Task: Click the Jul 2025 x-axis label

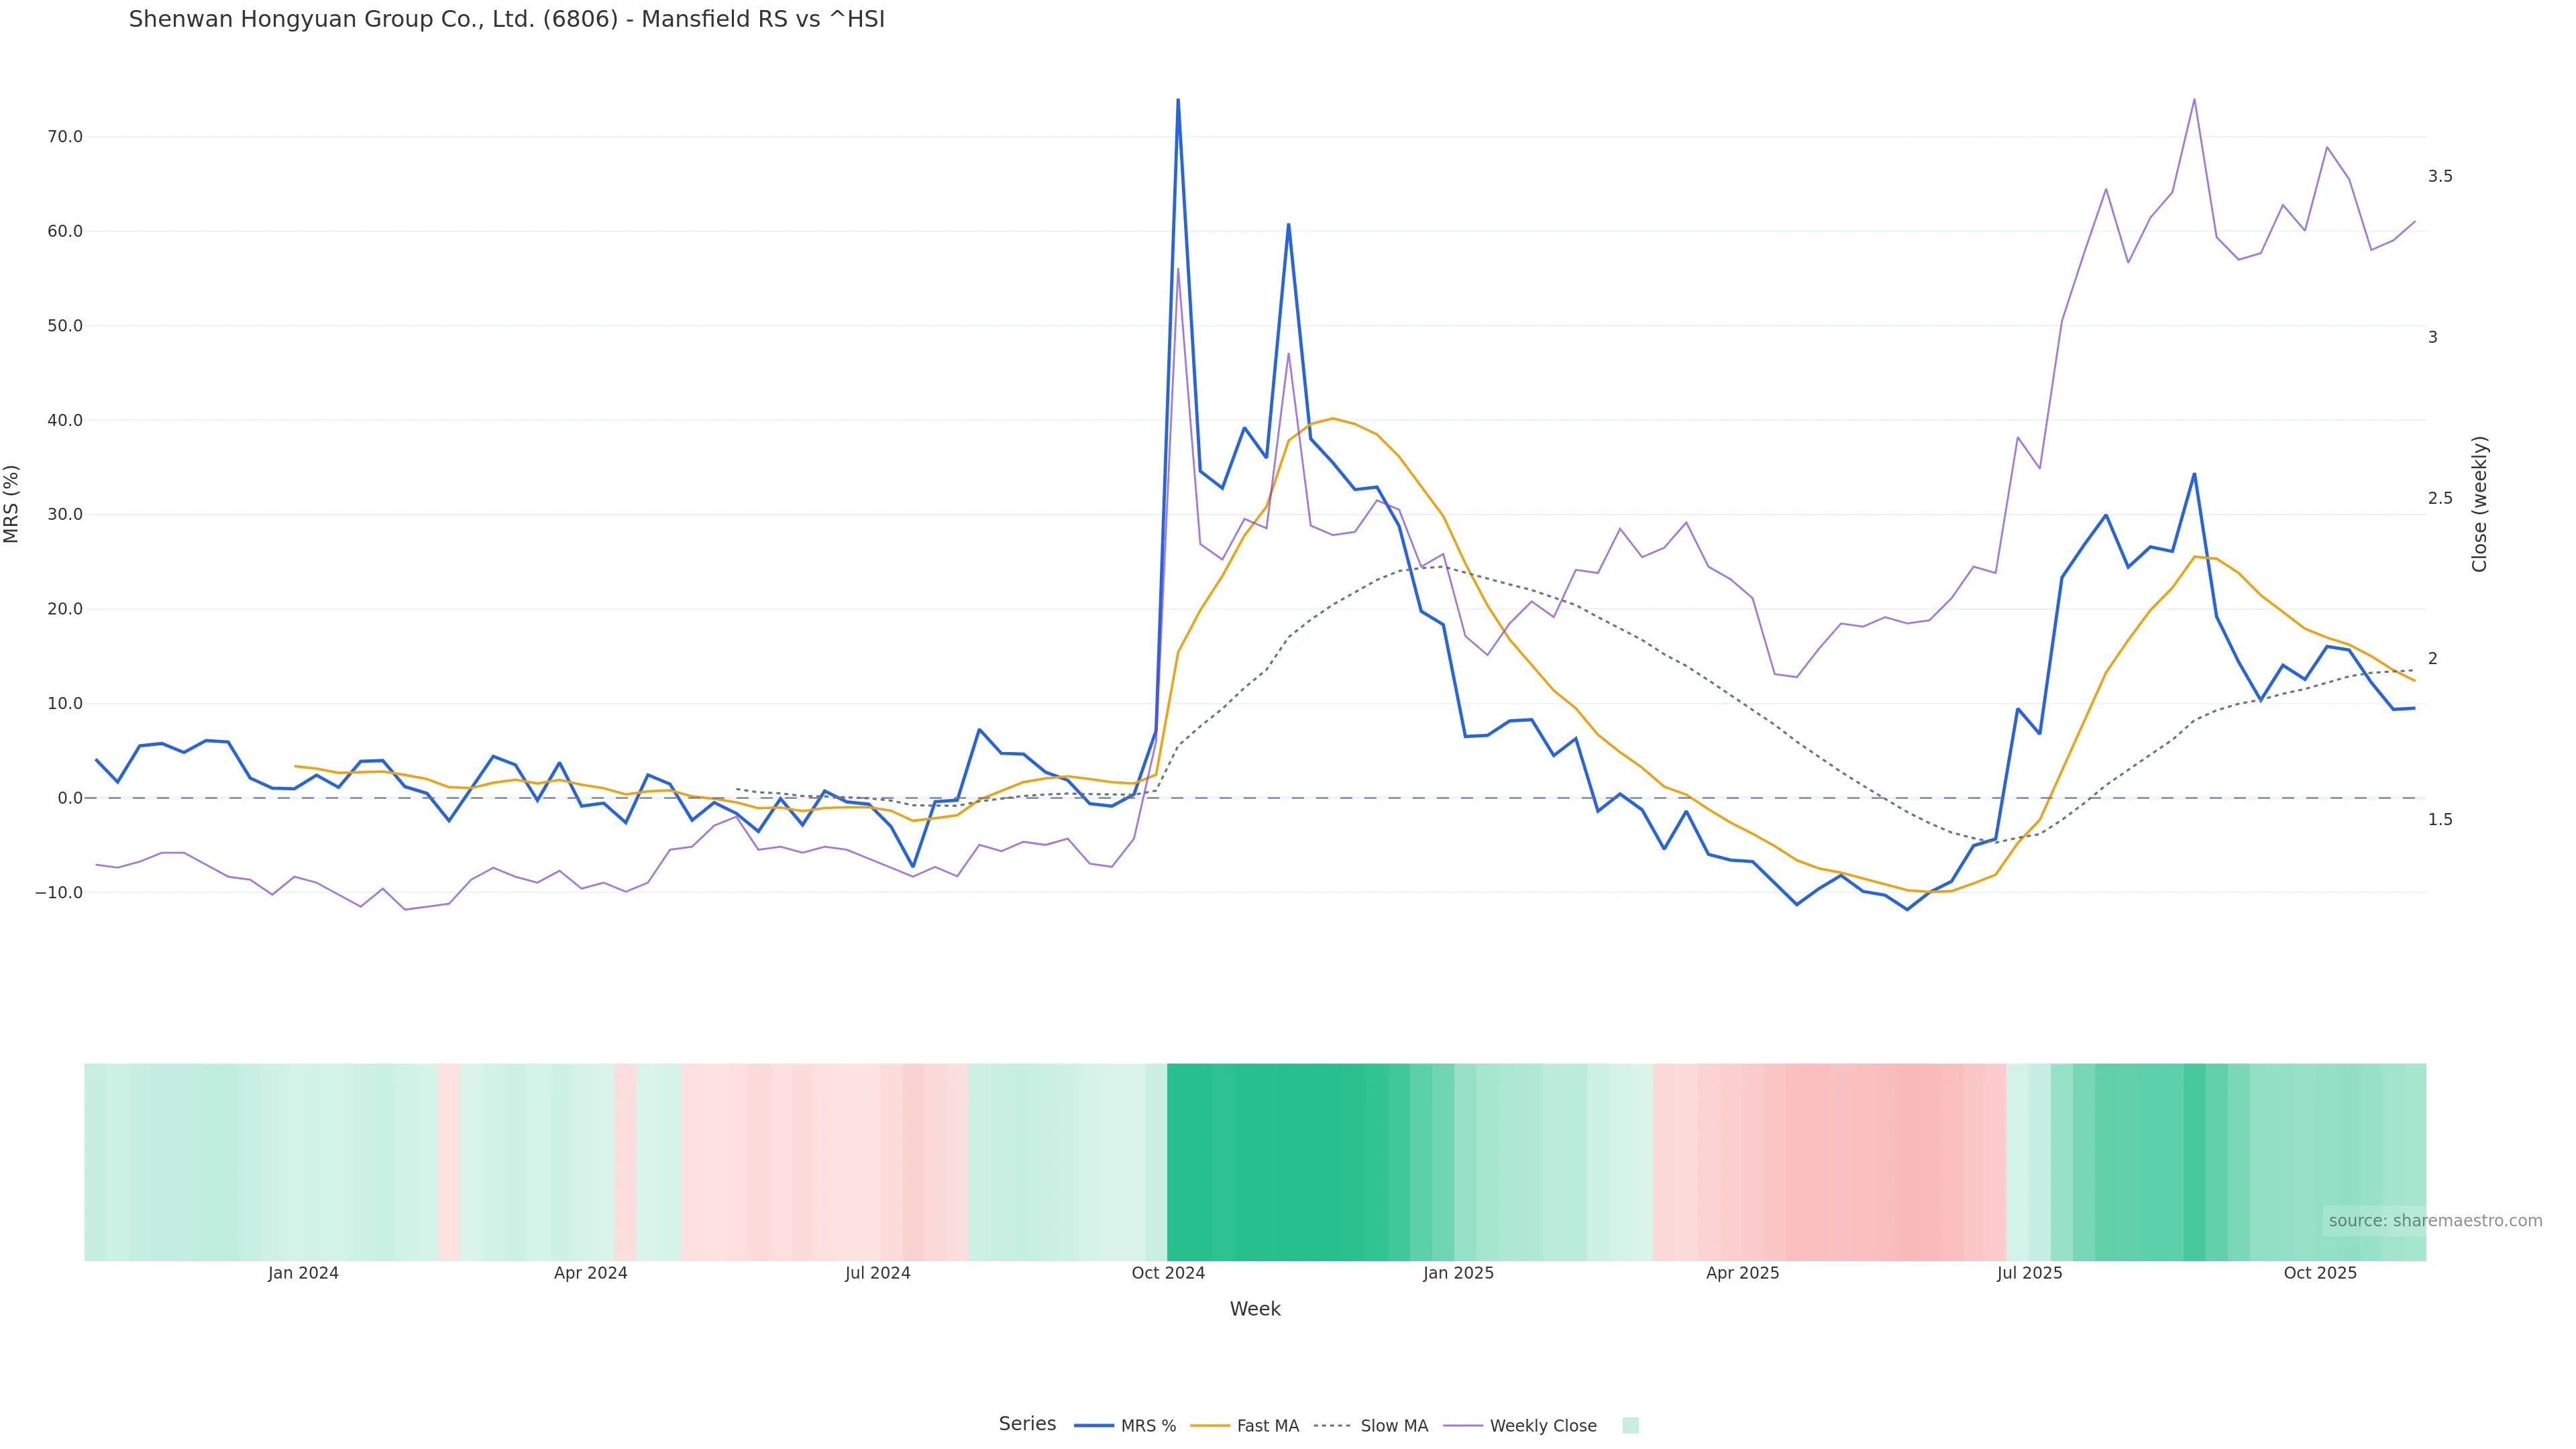Action: (x=2029, y=1273)
